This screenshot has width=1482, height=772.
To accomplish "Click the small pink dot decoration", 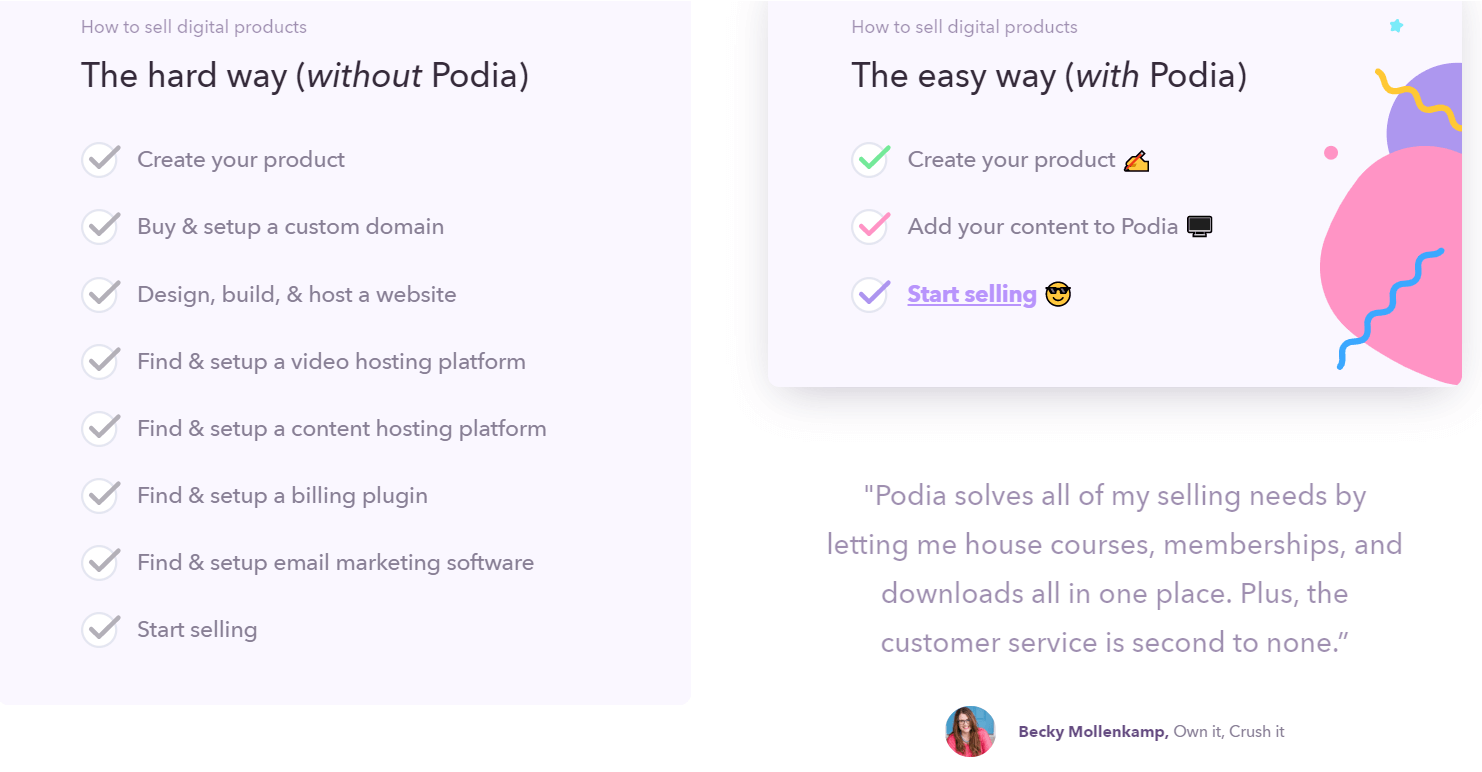I will coord(1331,153).
